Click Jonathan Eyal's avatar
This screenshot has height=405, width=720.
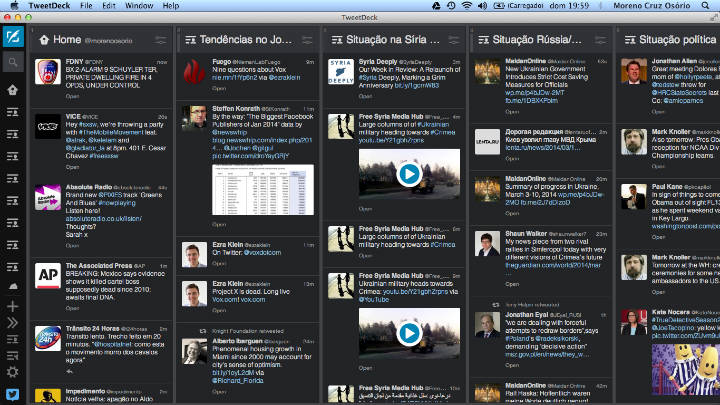[487, 325]
